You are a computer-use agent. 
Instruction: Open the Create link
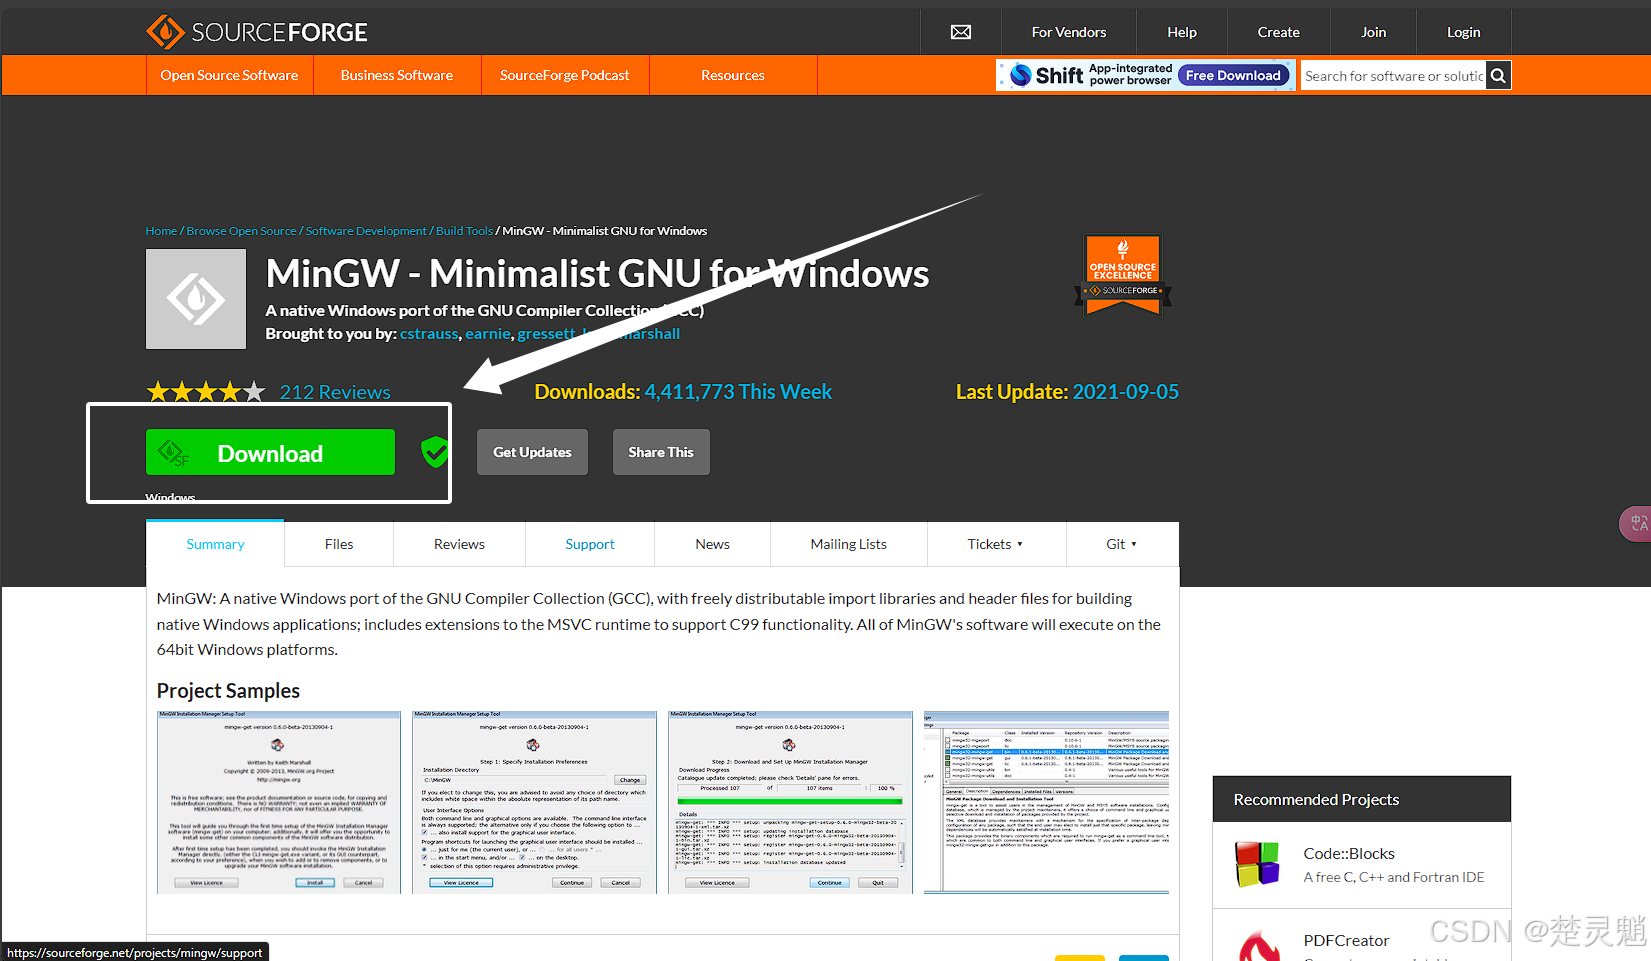1279,32
